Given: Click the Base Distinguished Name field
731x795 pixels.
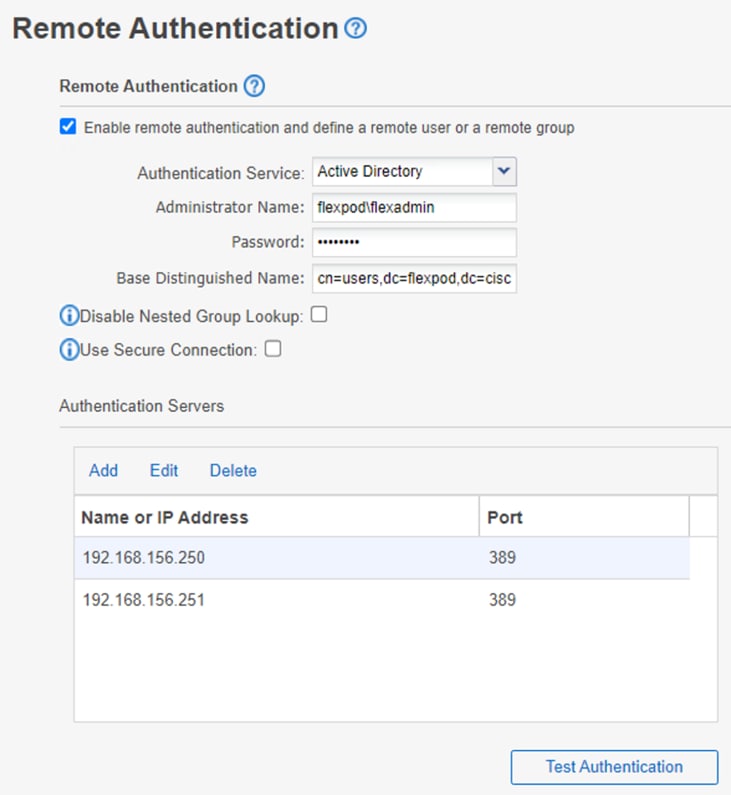Looking at the screenshot, I should (x=414, y=278).
